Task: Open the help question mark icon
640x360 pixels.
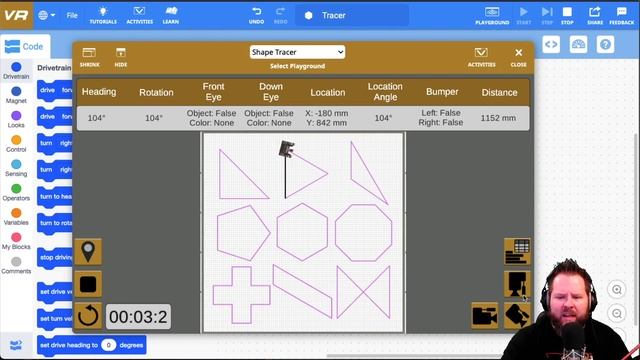Action: pyautogui.click(x=605, y=44)
